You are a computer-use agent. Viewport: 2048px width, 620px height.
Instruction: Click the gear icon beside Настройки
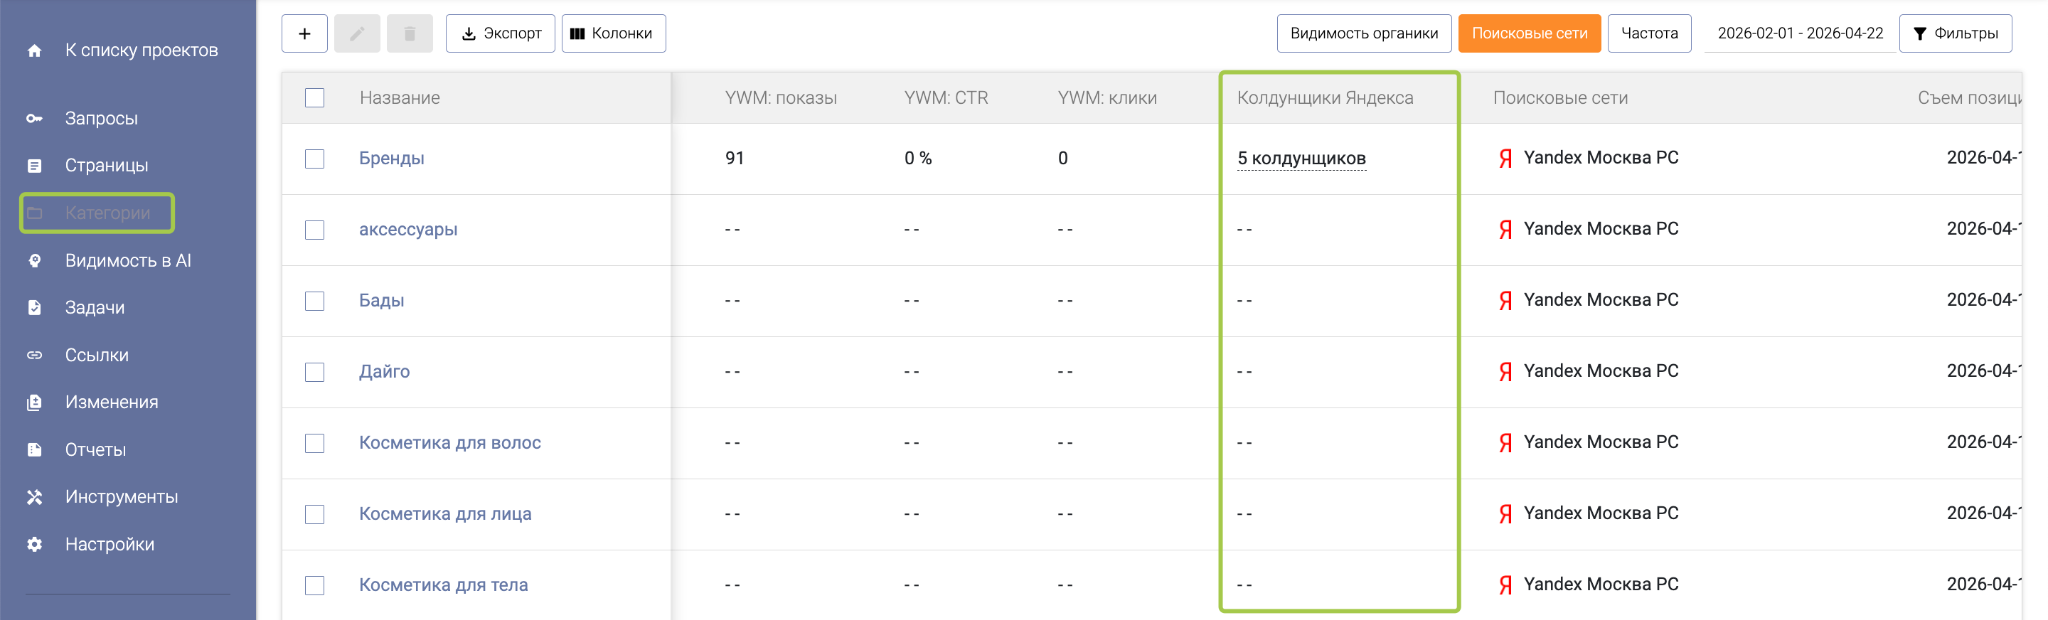[35, 545]
